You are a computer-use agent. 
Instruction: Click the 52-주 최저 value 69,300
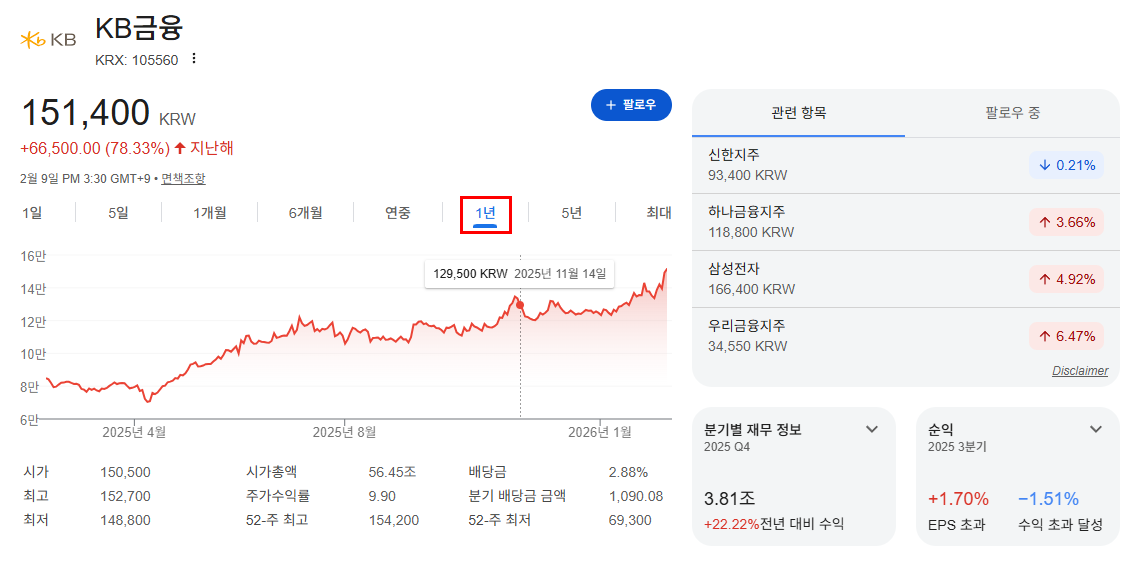click(630, 521)
